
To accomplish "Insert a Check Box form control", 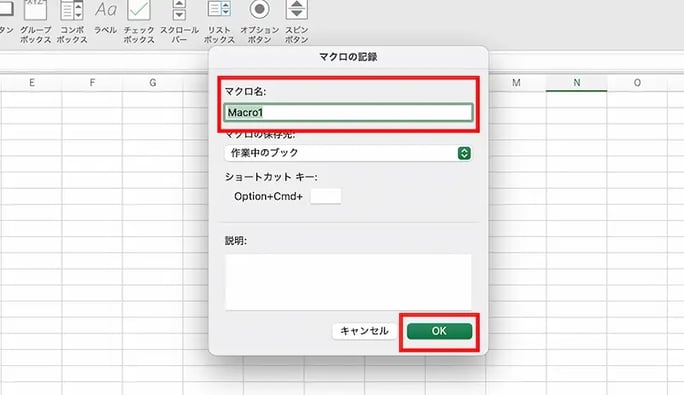I will (139, 22).
